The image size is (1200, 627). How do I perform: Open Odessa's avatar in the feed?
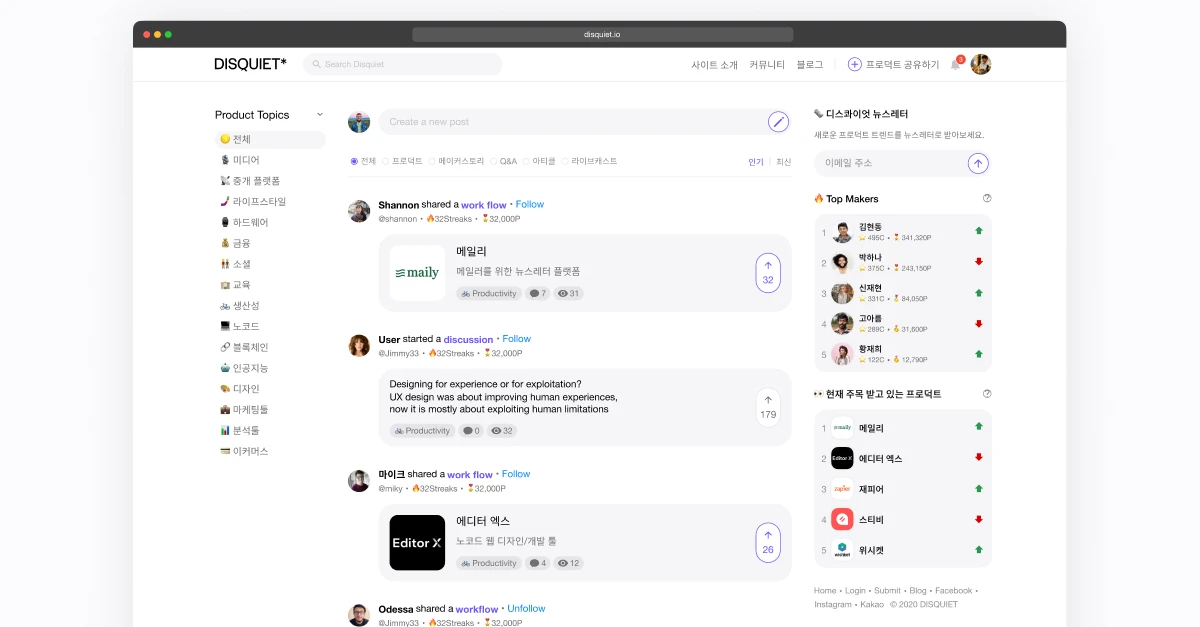pos(359,615)
